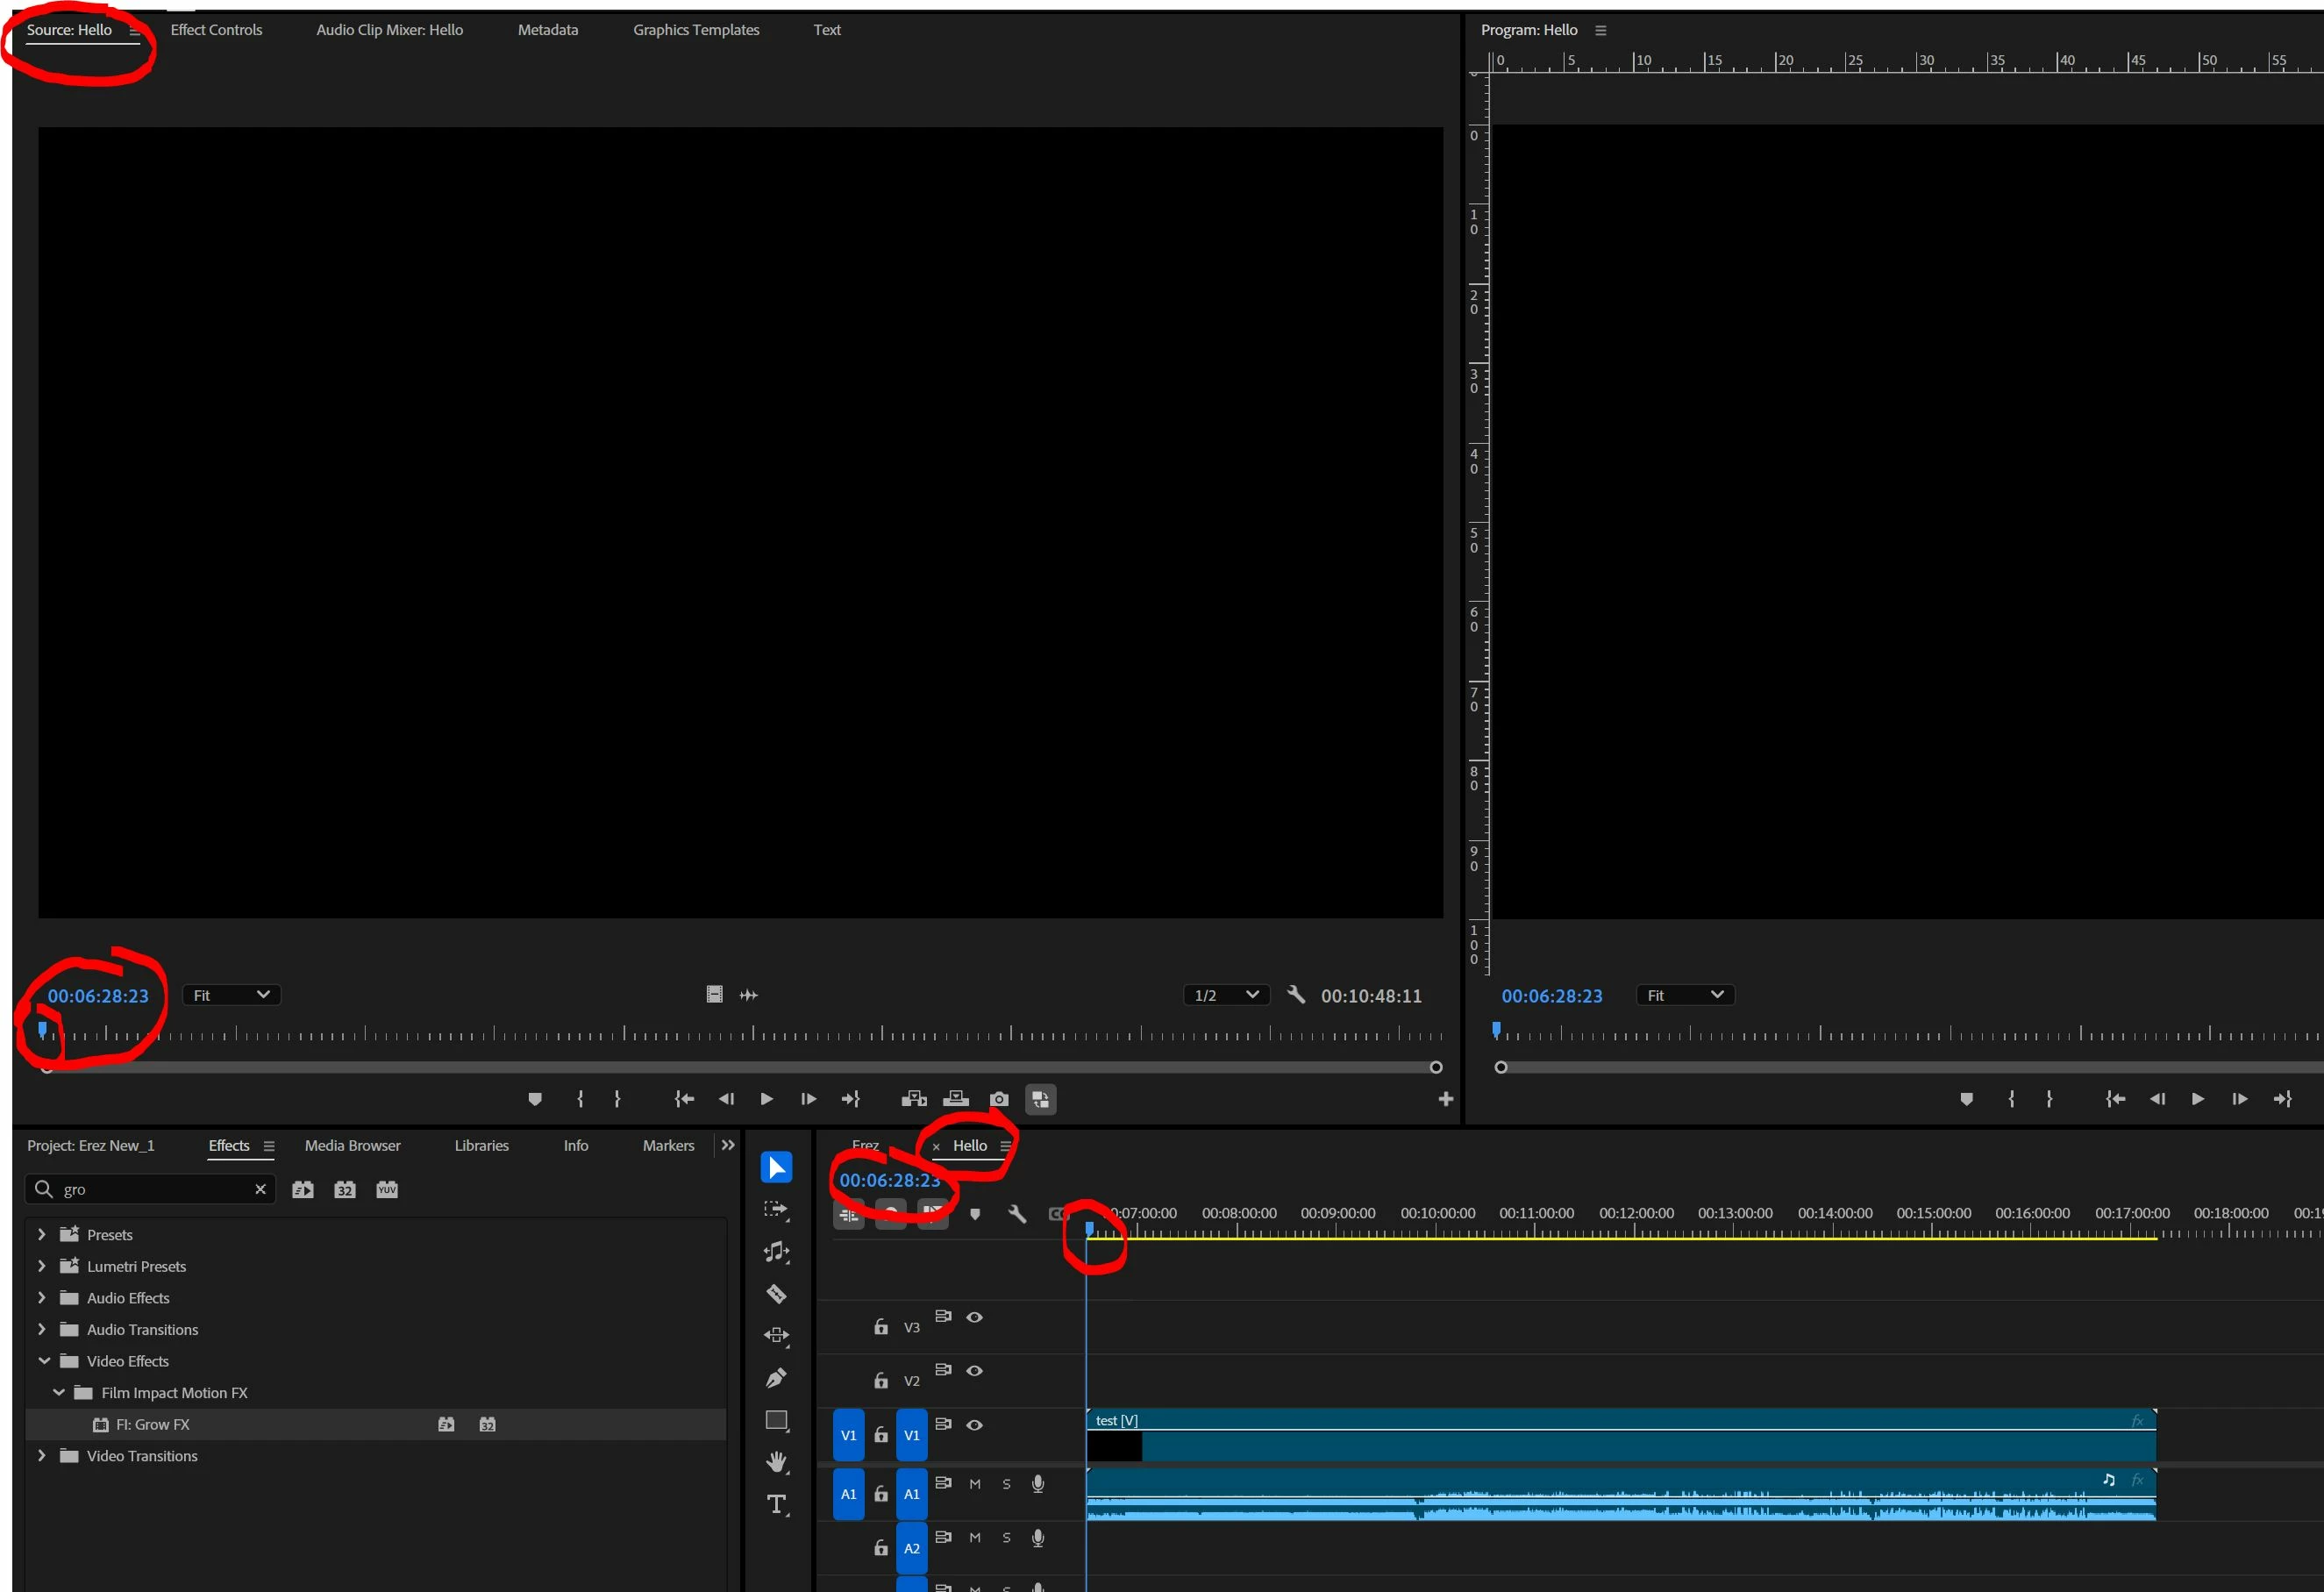Toggle V3 track output eye icon
The width and height of the screenshot is (2324, 1592).
[974, 1317]
